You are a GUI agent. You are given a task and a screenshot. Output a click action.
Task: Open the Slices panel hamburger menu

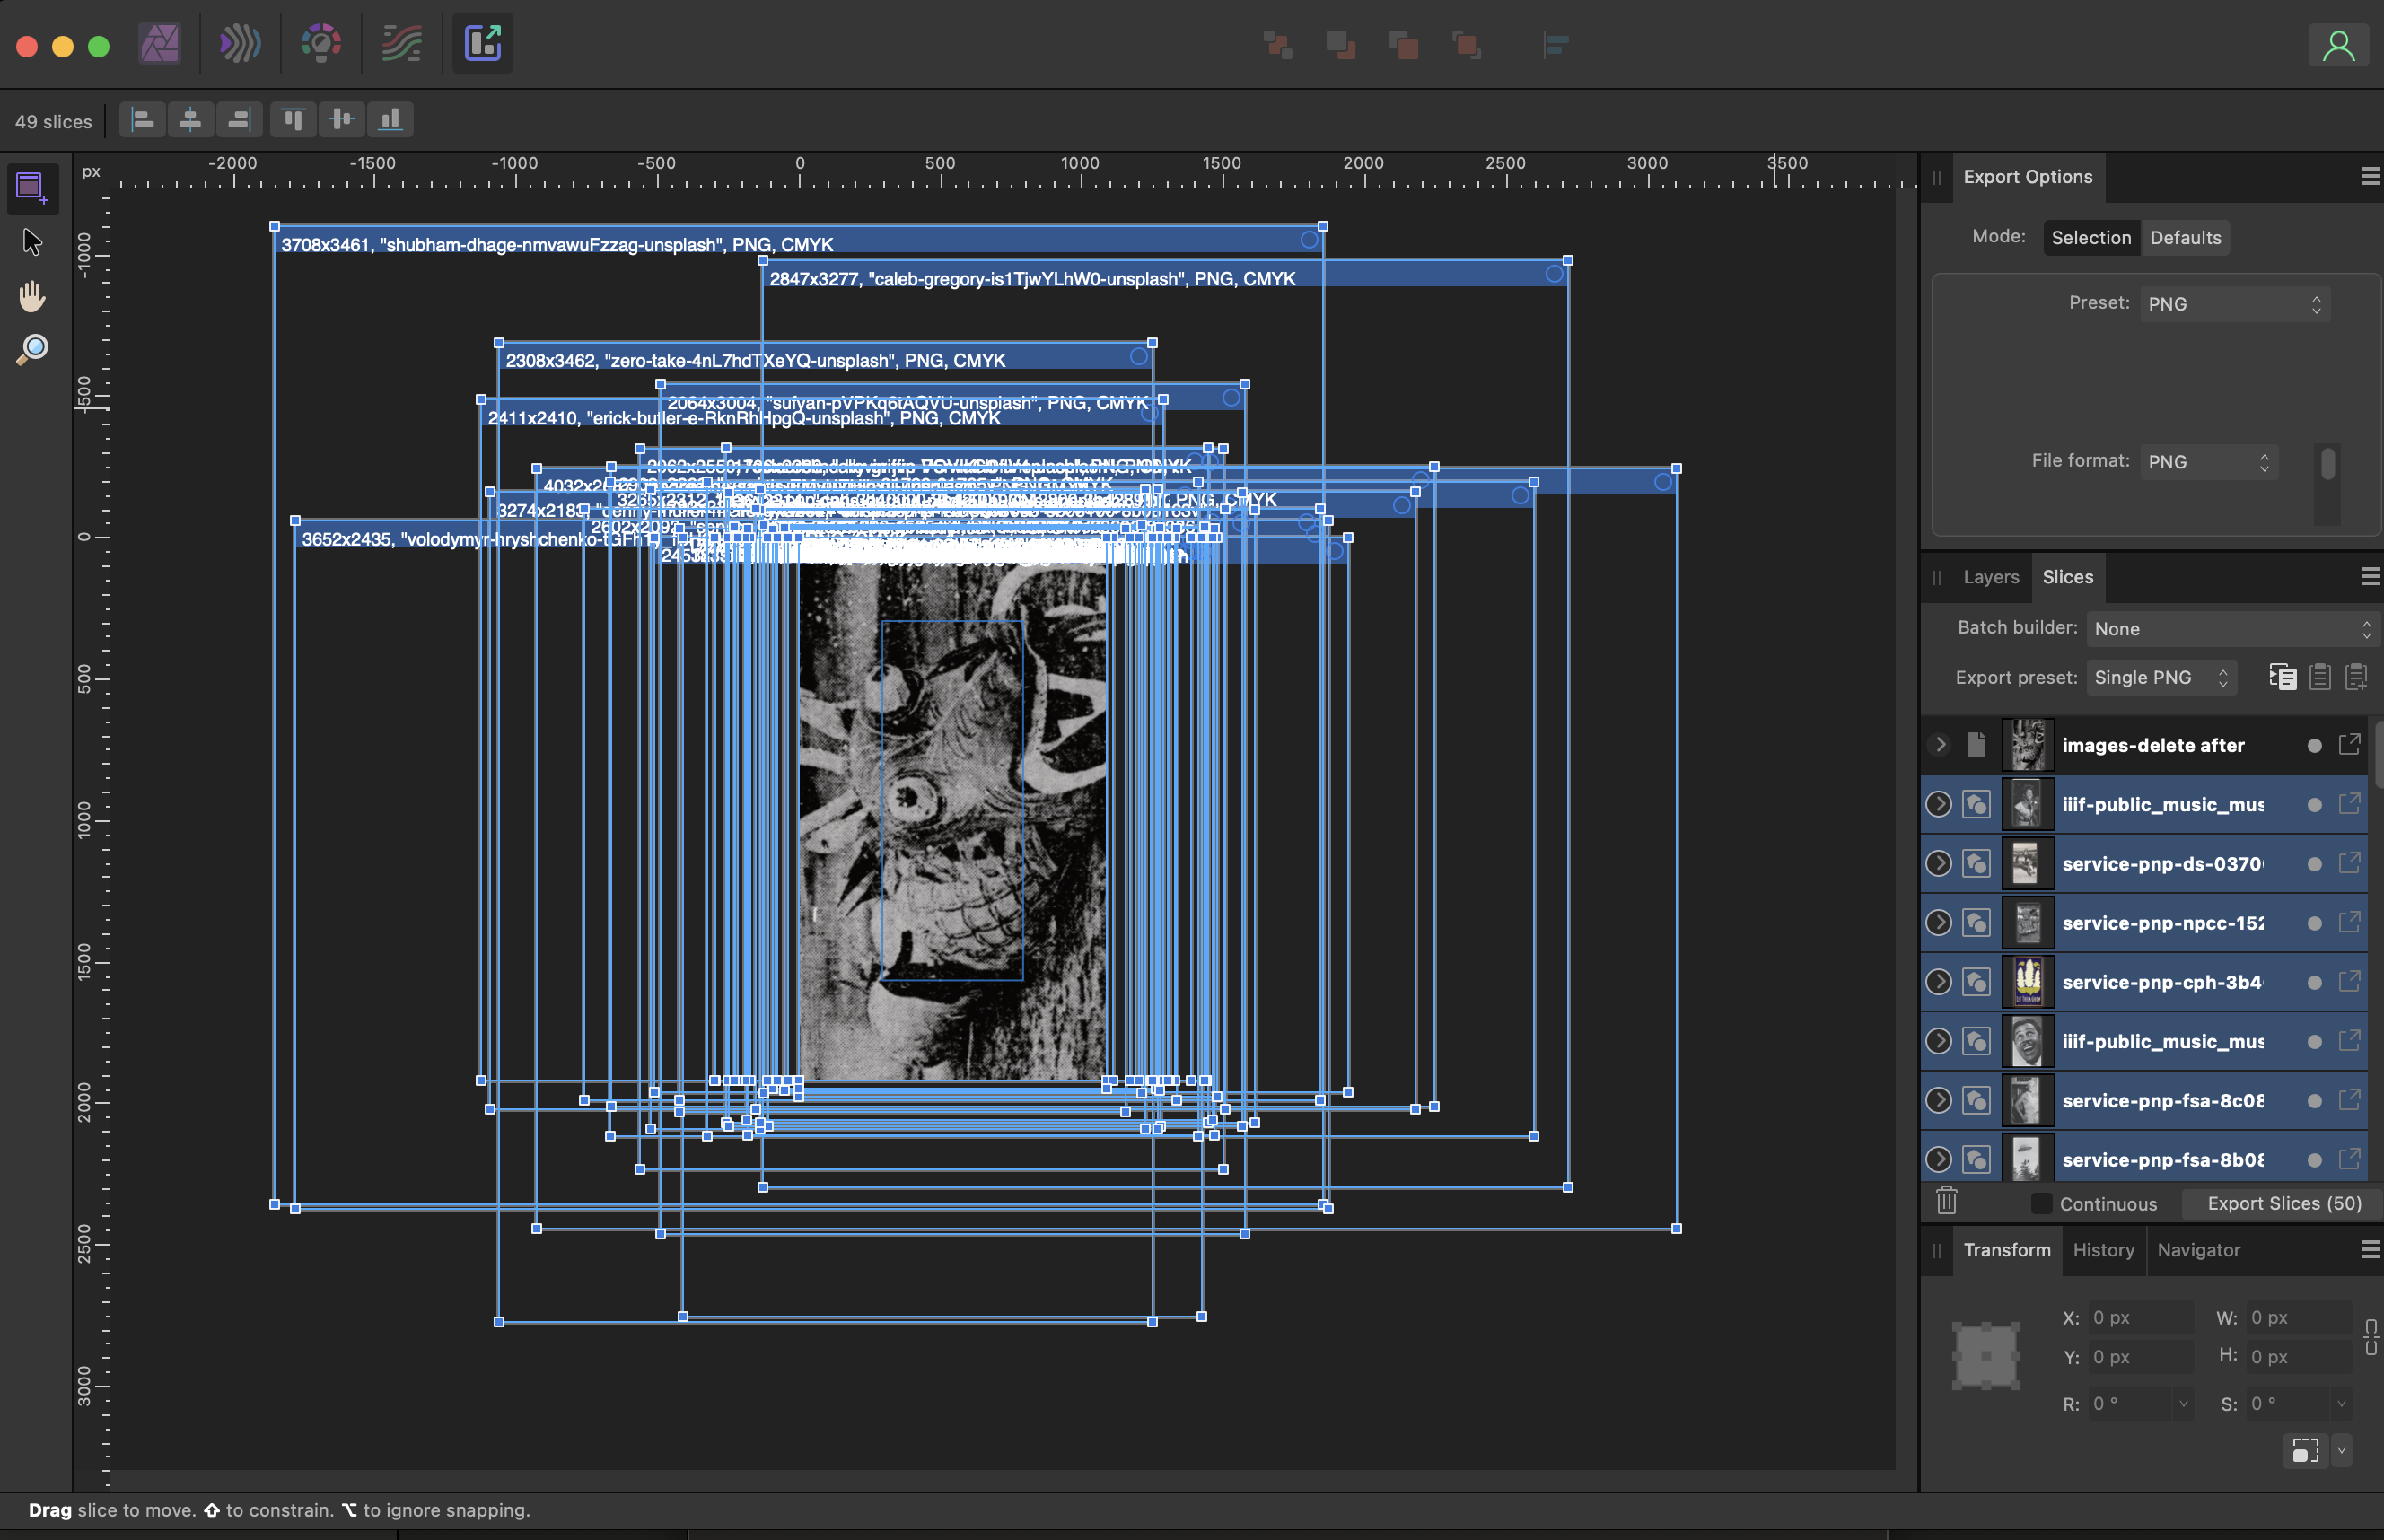pyautogui.click(x=2370, y=576)
